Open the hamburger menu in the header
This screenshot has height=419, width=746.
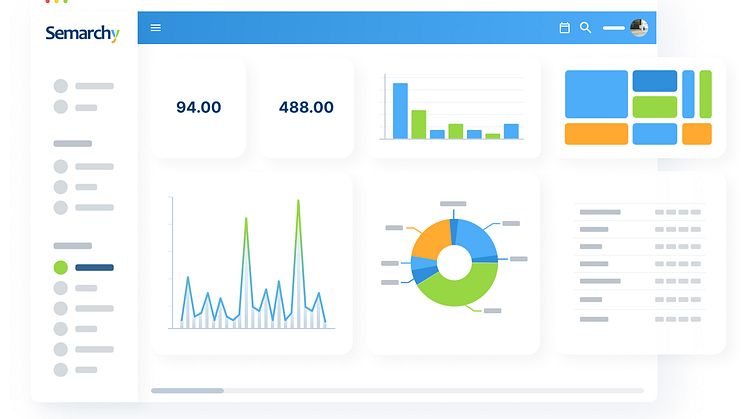click(155, 28)
